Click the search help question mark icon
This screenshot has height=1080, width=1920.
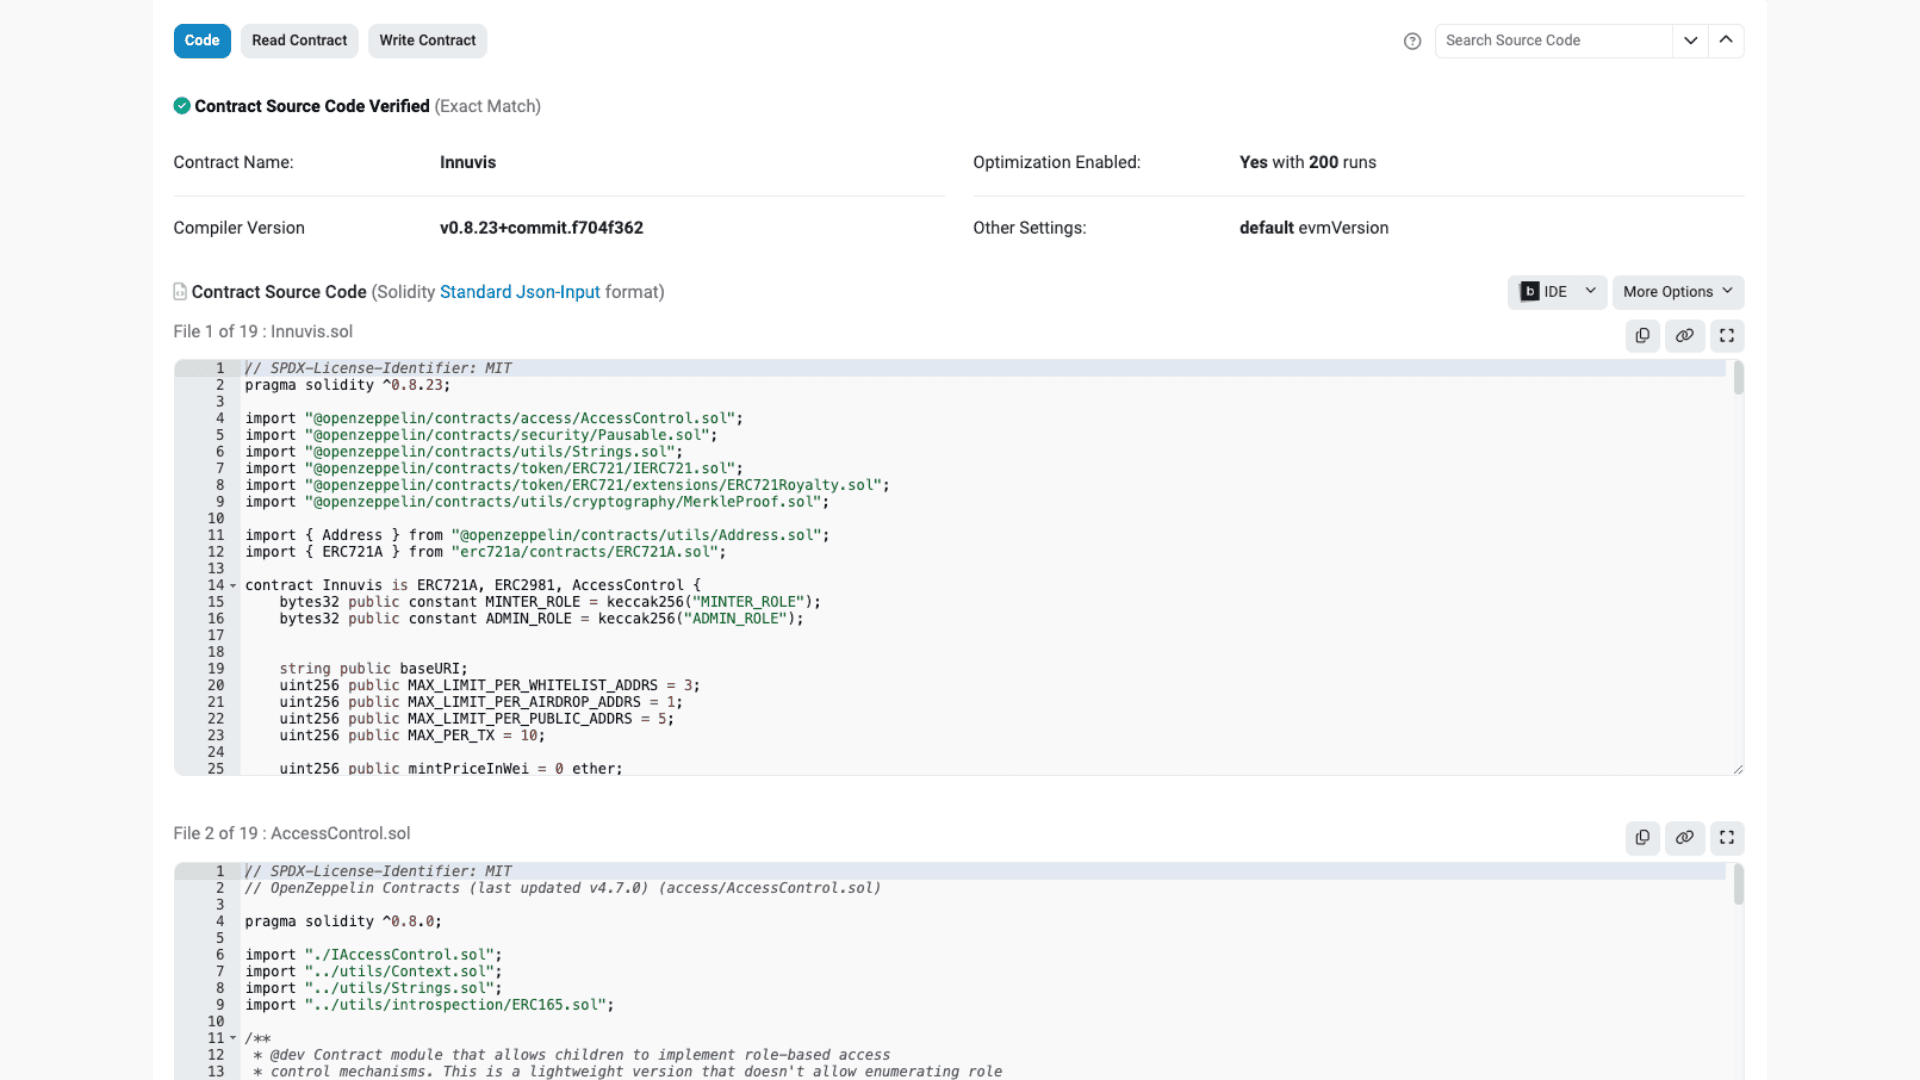pyautogui.click(x=1412, y=41)
